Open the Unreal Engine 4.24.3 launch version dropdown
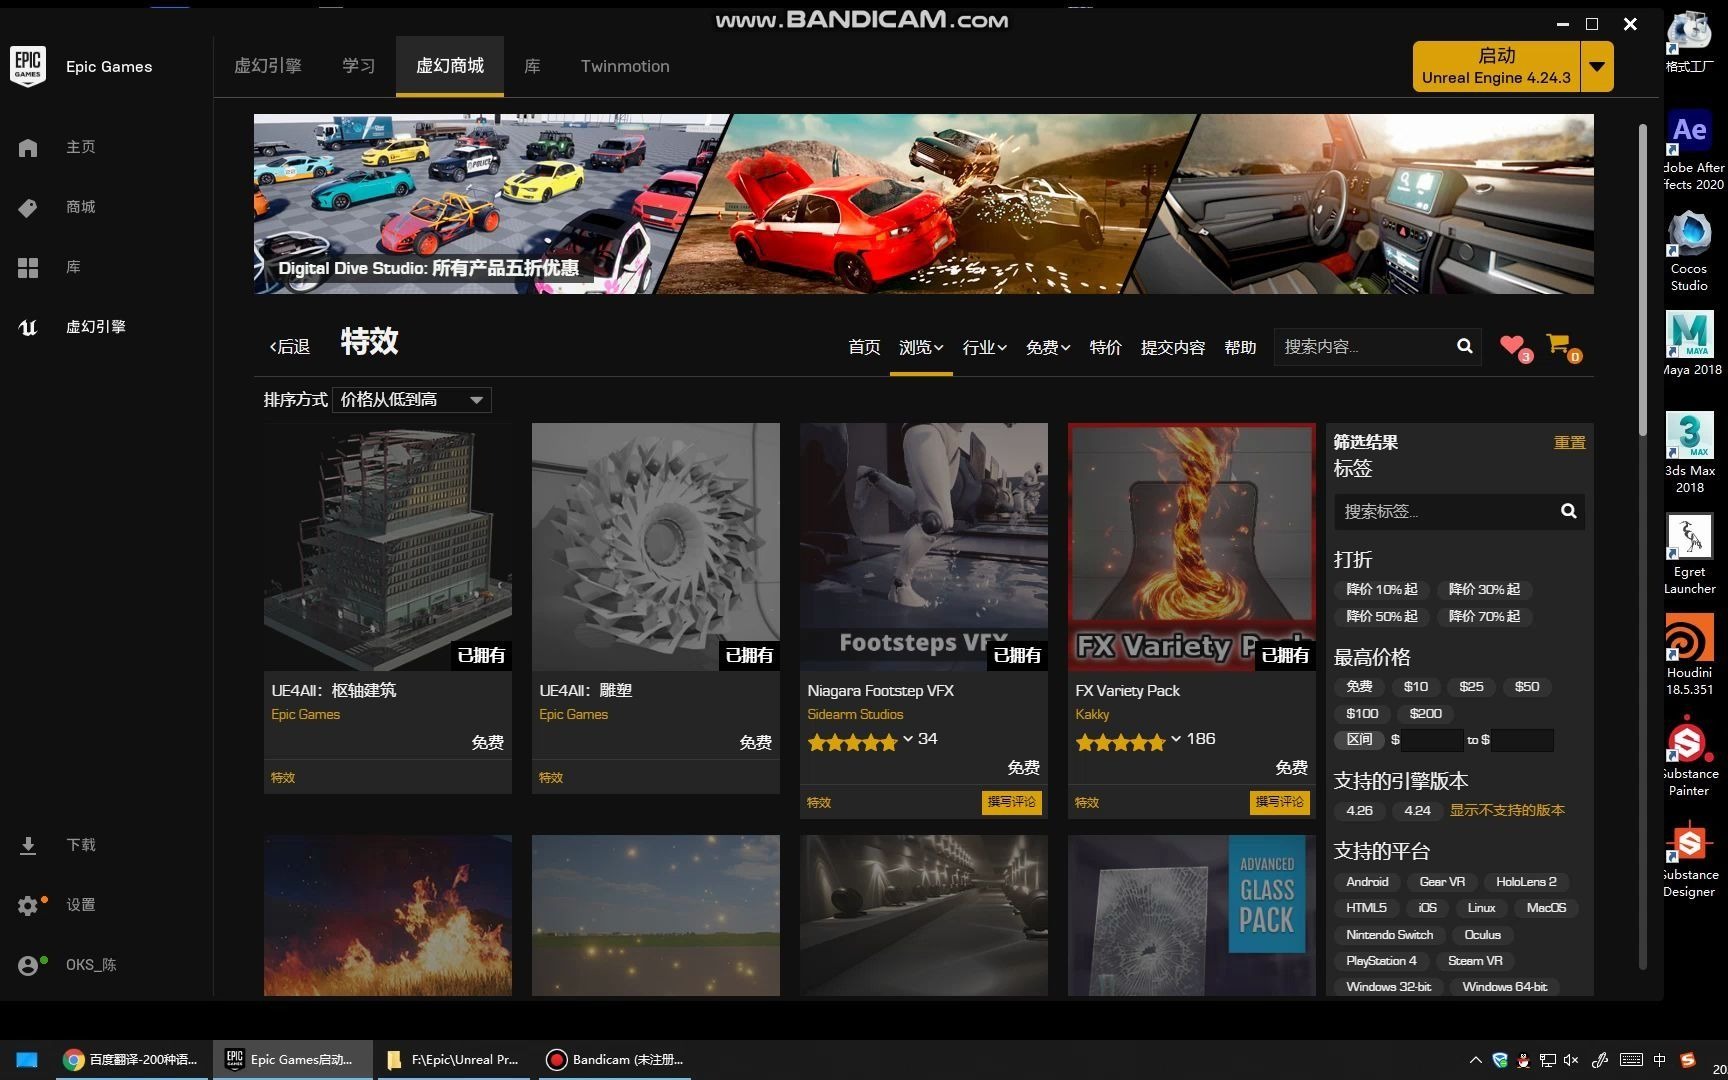The image size is (1728, 1080). (1597, 66)
